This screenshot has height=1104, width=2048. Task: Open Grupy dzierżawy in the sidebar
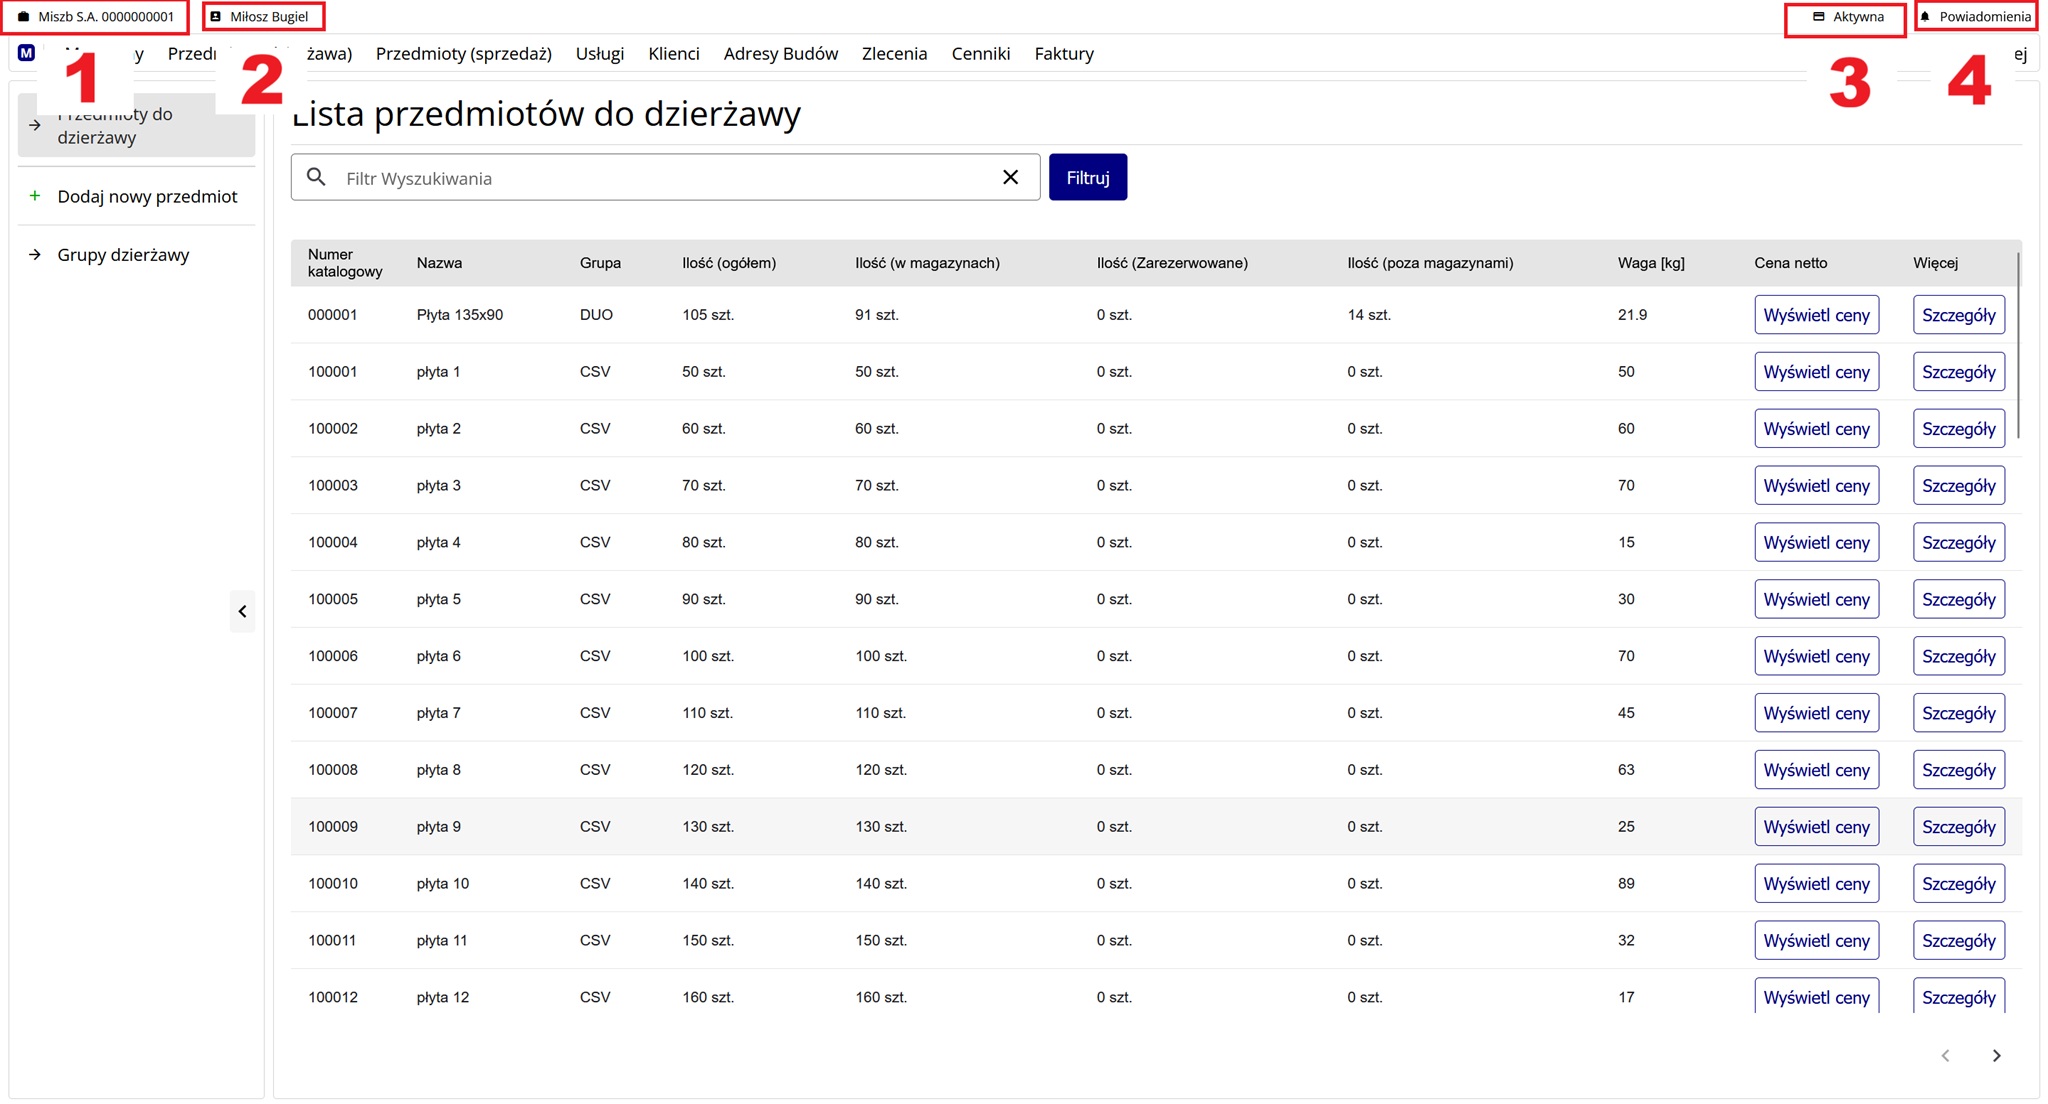(x=123, y=255)
